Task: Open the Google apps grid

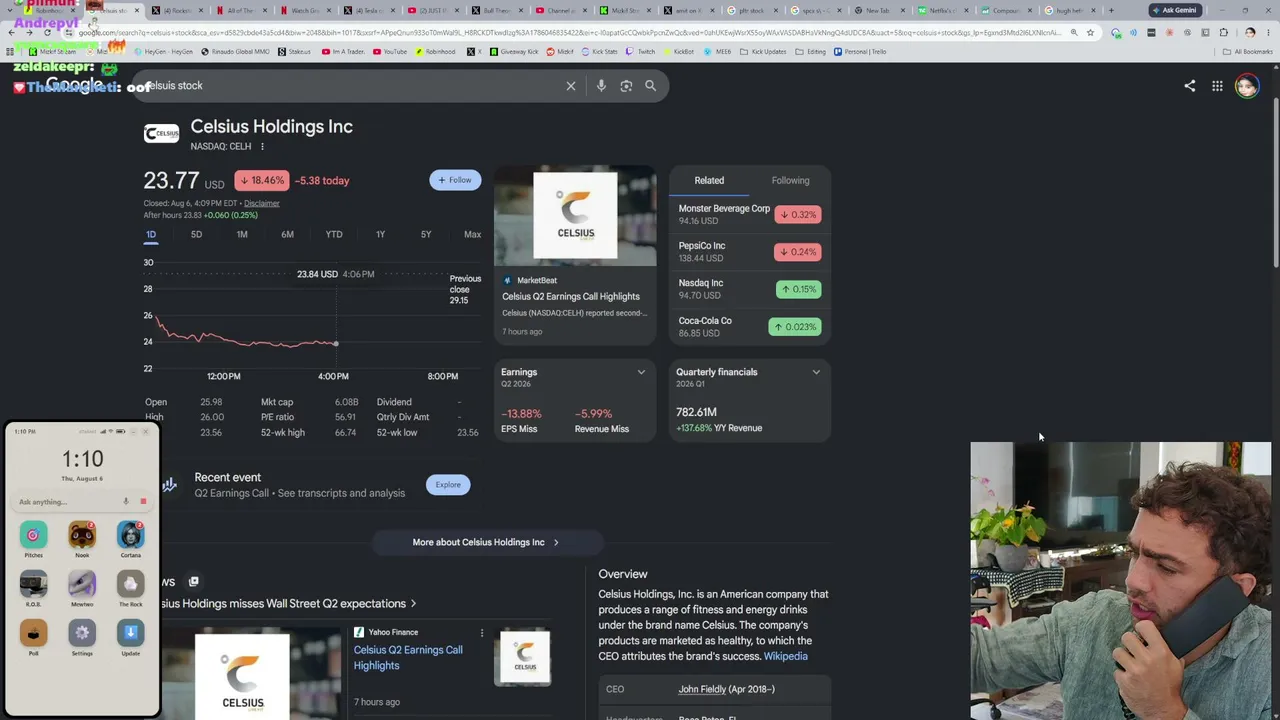Action: (1217, 86)
